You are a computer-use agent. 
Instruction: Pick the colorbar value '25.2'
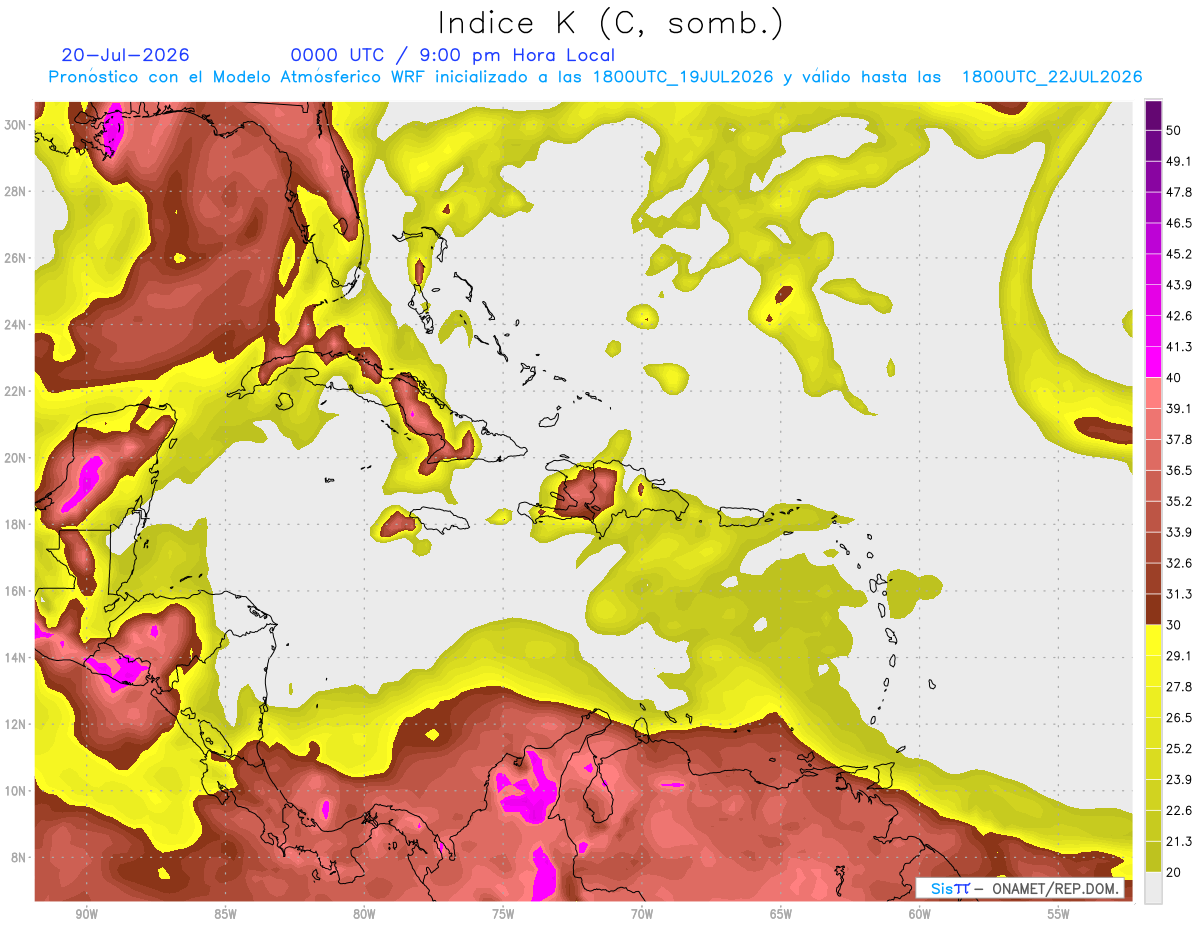click(1178, 748)
